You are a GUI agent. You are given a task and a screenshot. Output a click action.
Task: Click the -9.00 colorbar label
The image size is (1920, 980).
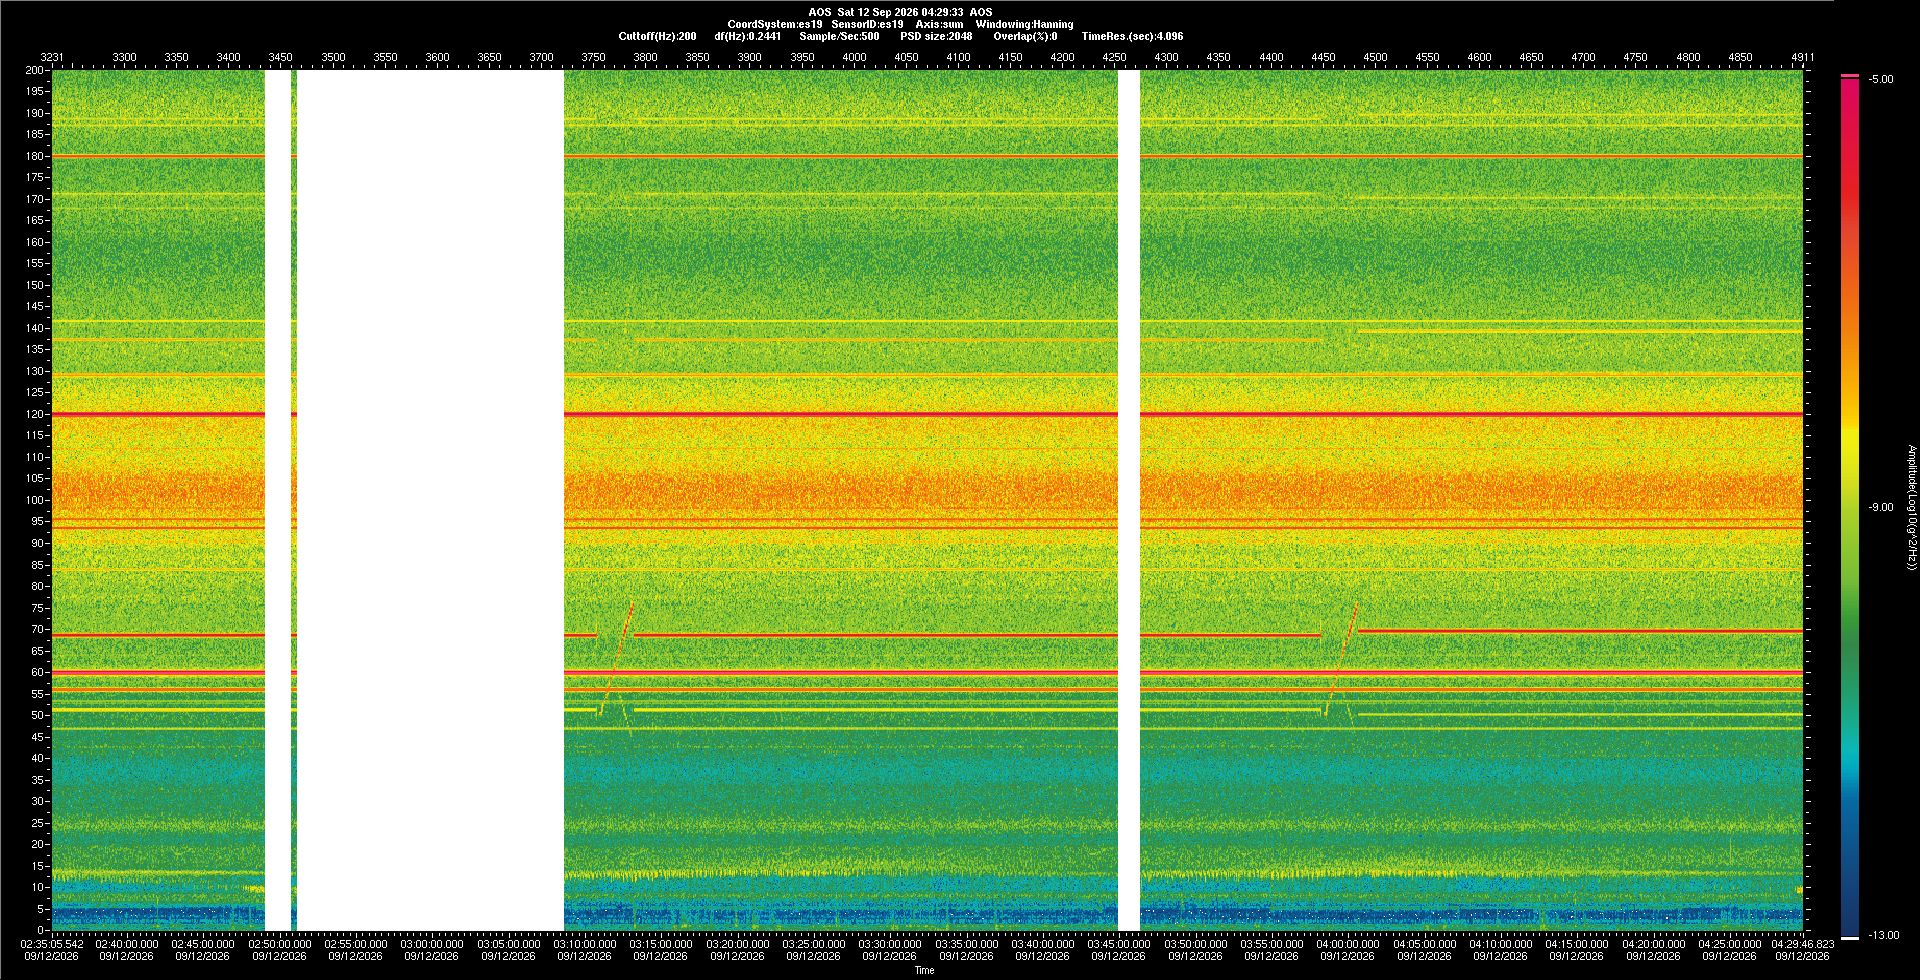pos(1881,507)
